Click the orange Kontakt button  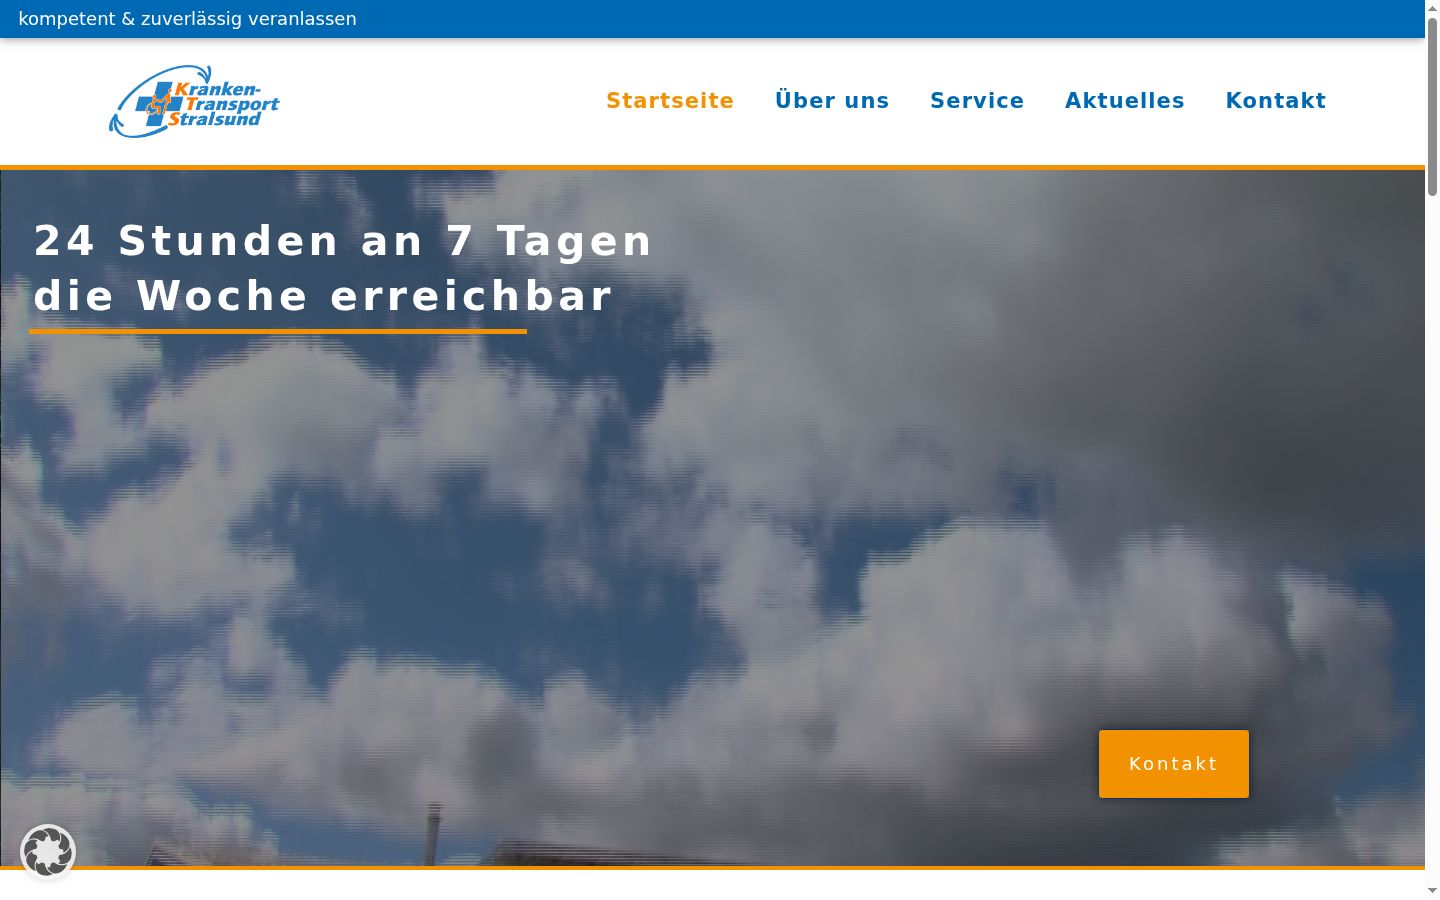(x=1174, y=764)
